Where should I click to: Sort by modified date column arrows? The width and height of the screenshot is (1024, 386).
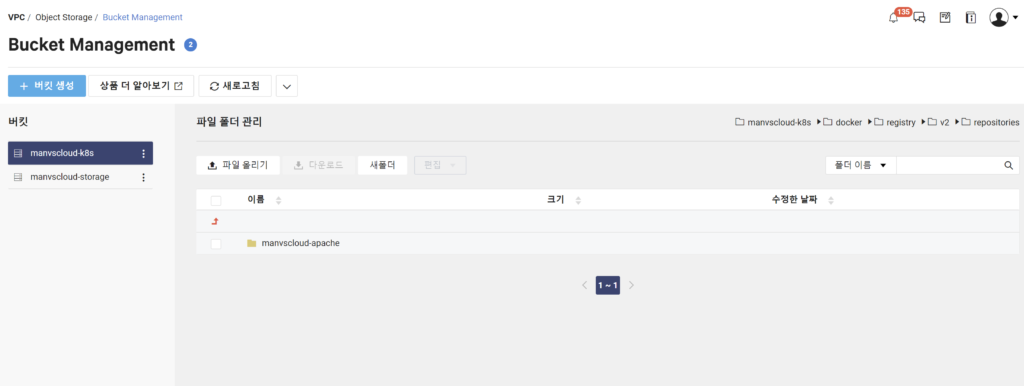(x=831, y=201)
